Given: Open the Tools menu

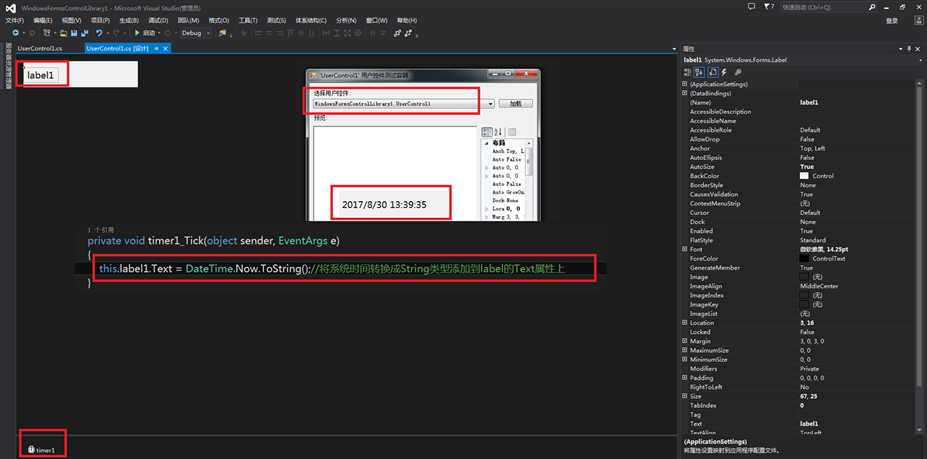Looking at the screenshot, I should coord(247,20).
